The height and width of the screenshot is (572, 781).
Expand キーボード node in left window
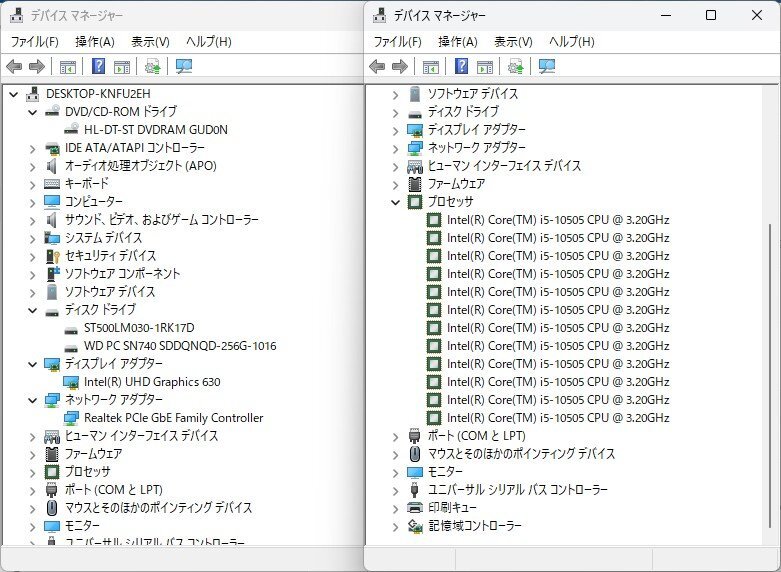[33, 184]
